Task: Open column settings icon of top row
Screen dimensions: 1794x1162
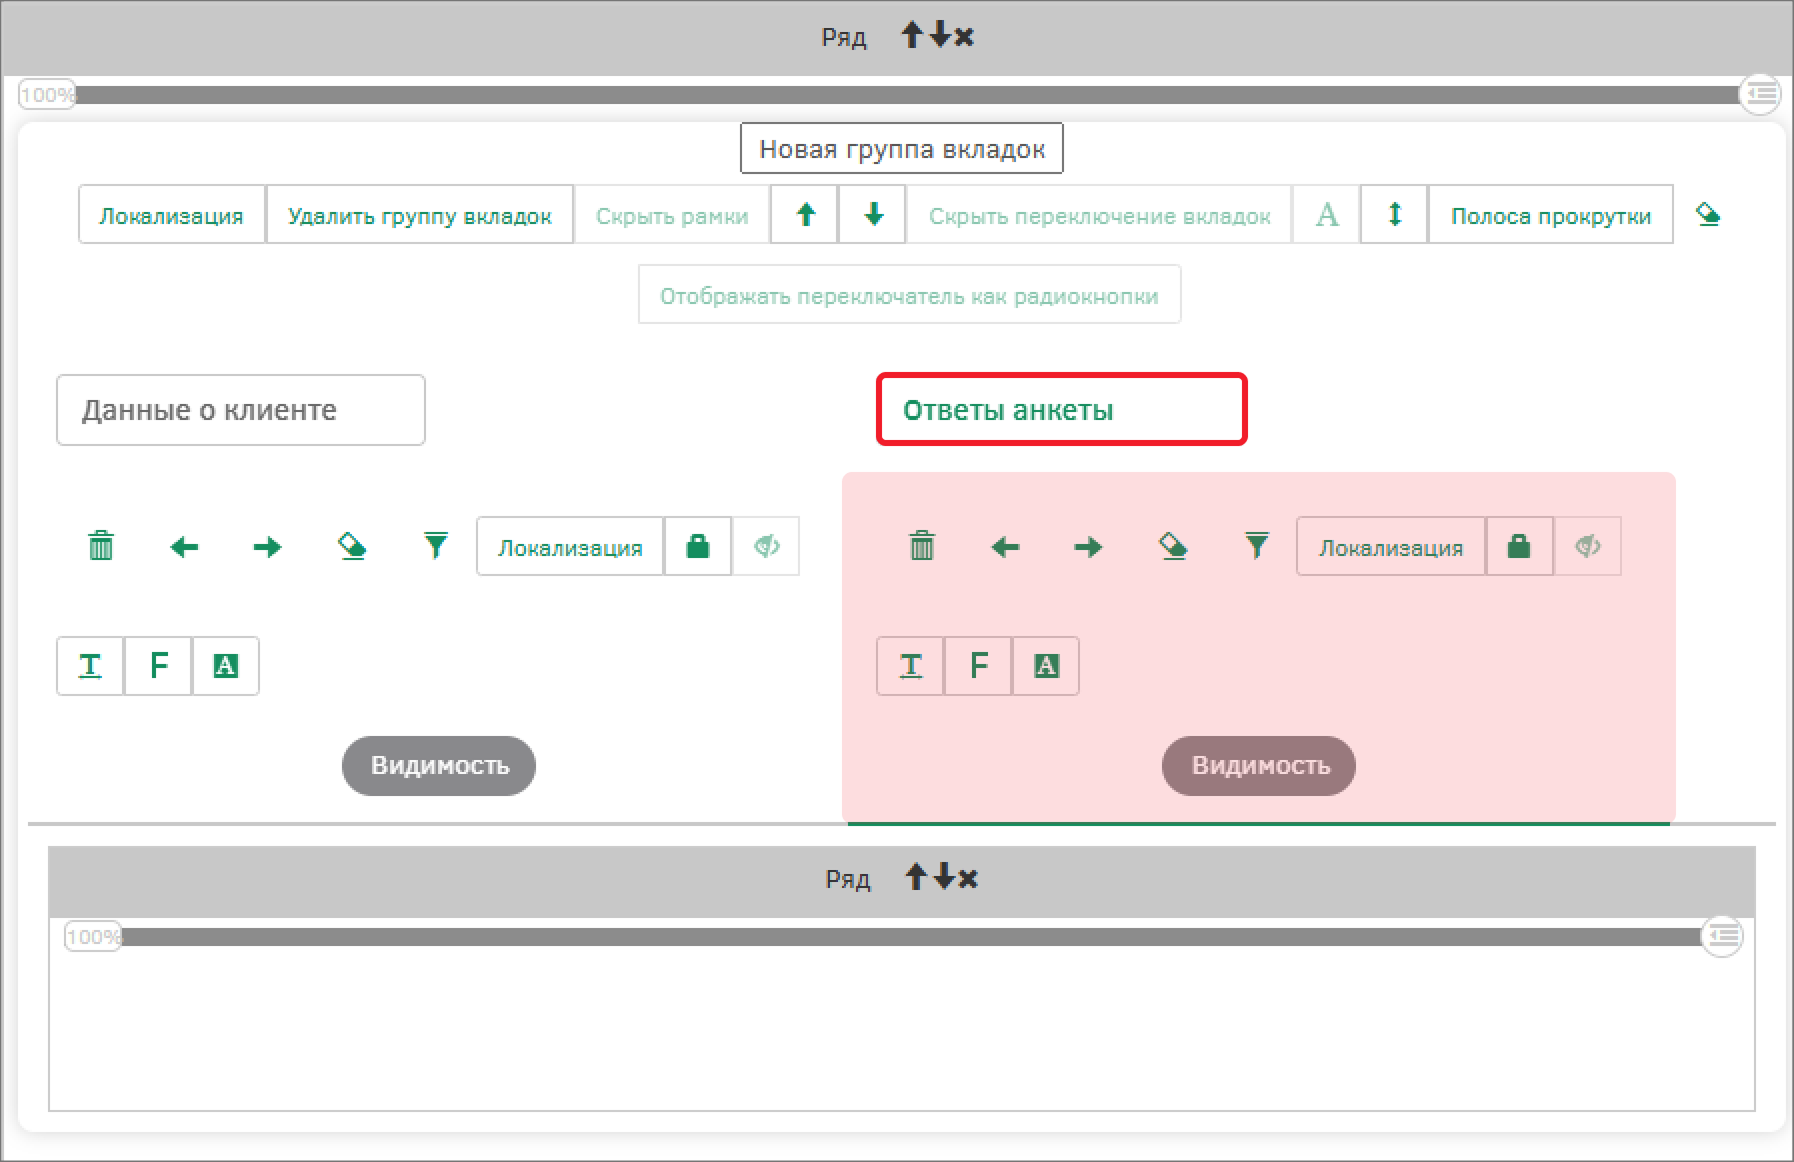Action: [x=1761, y=94]
